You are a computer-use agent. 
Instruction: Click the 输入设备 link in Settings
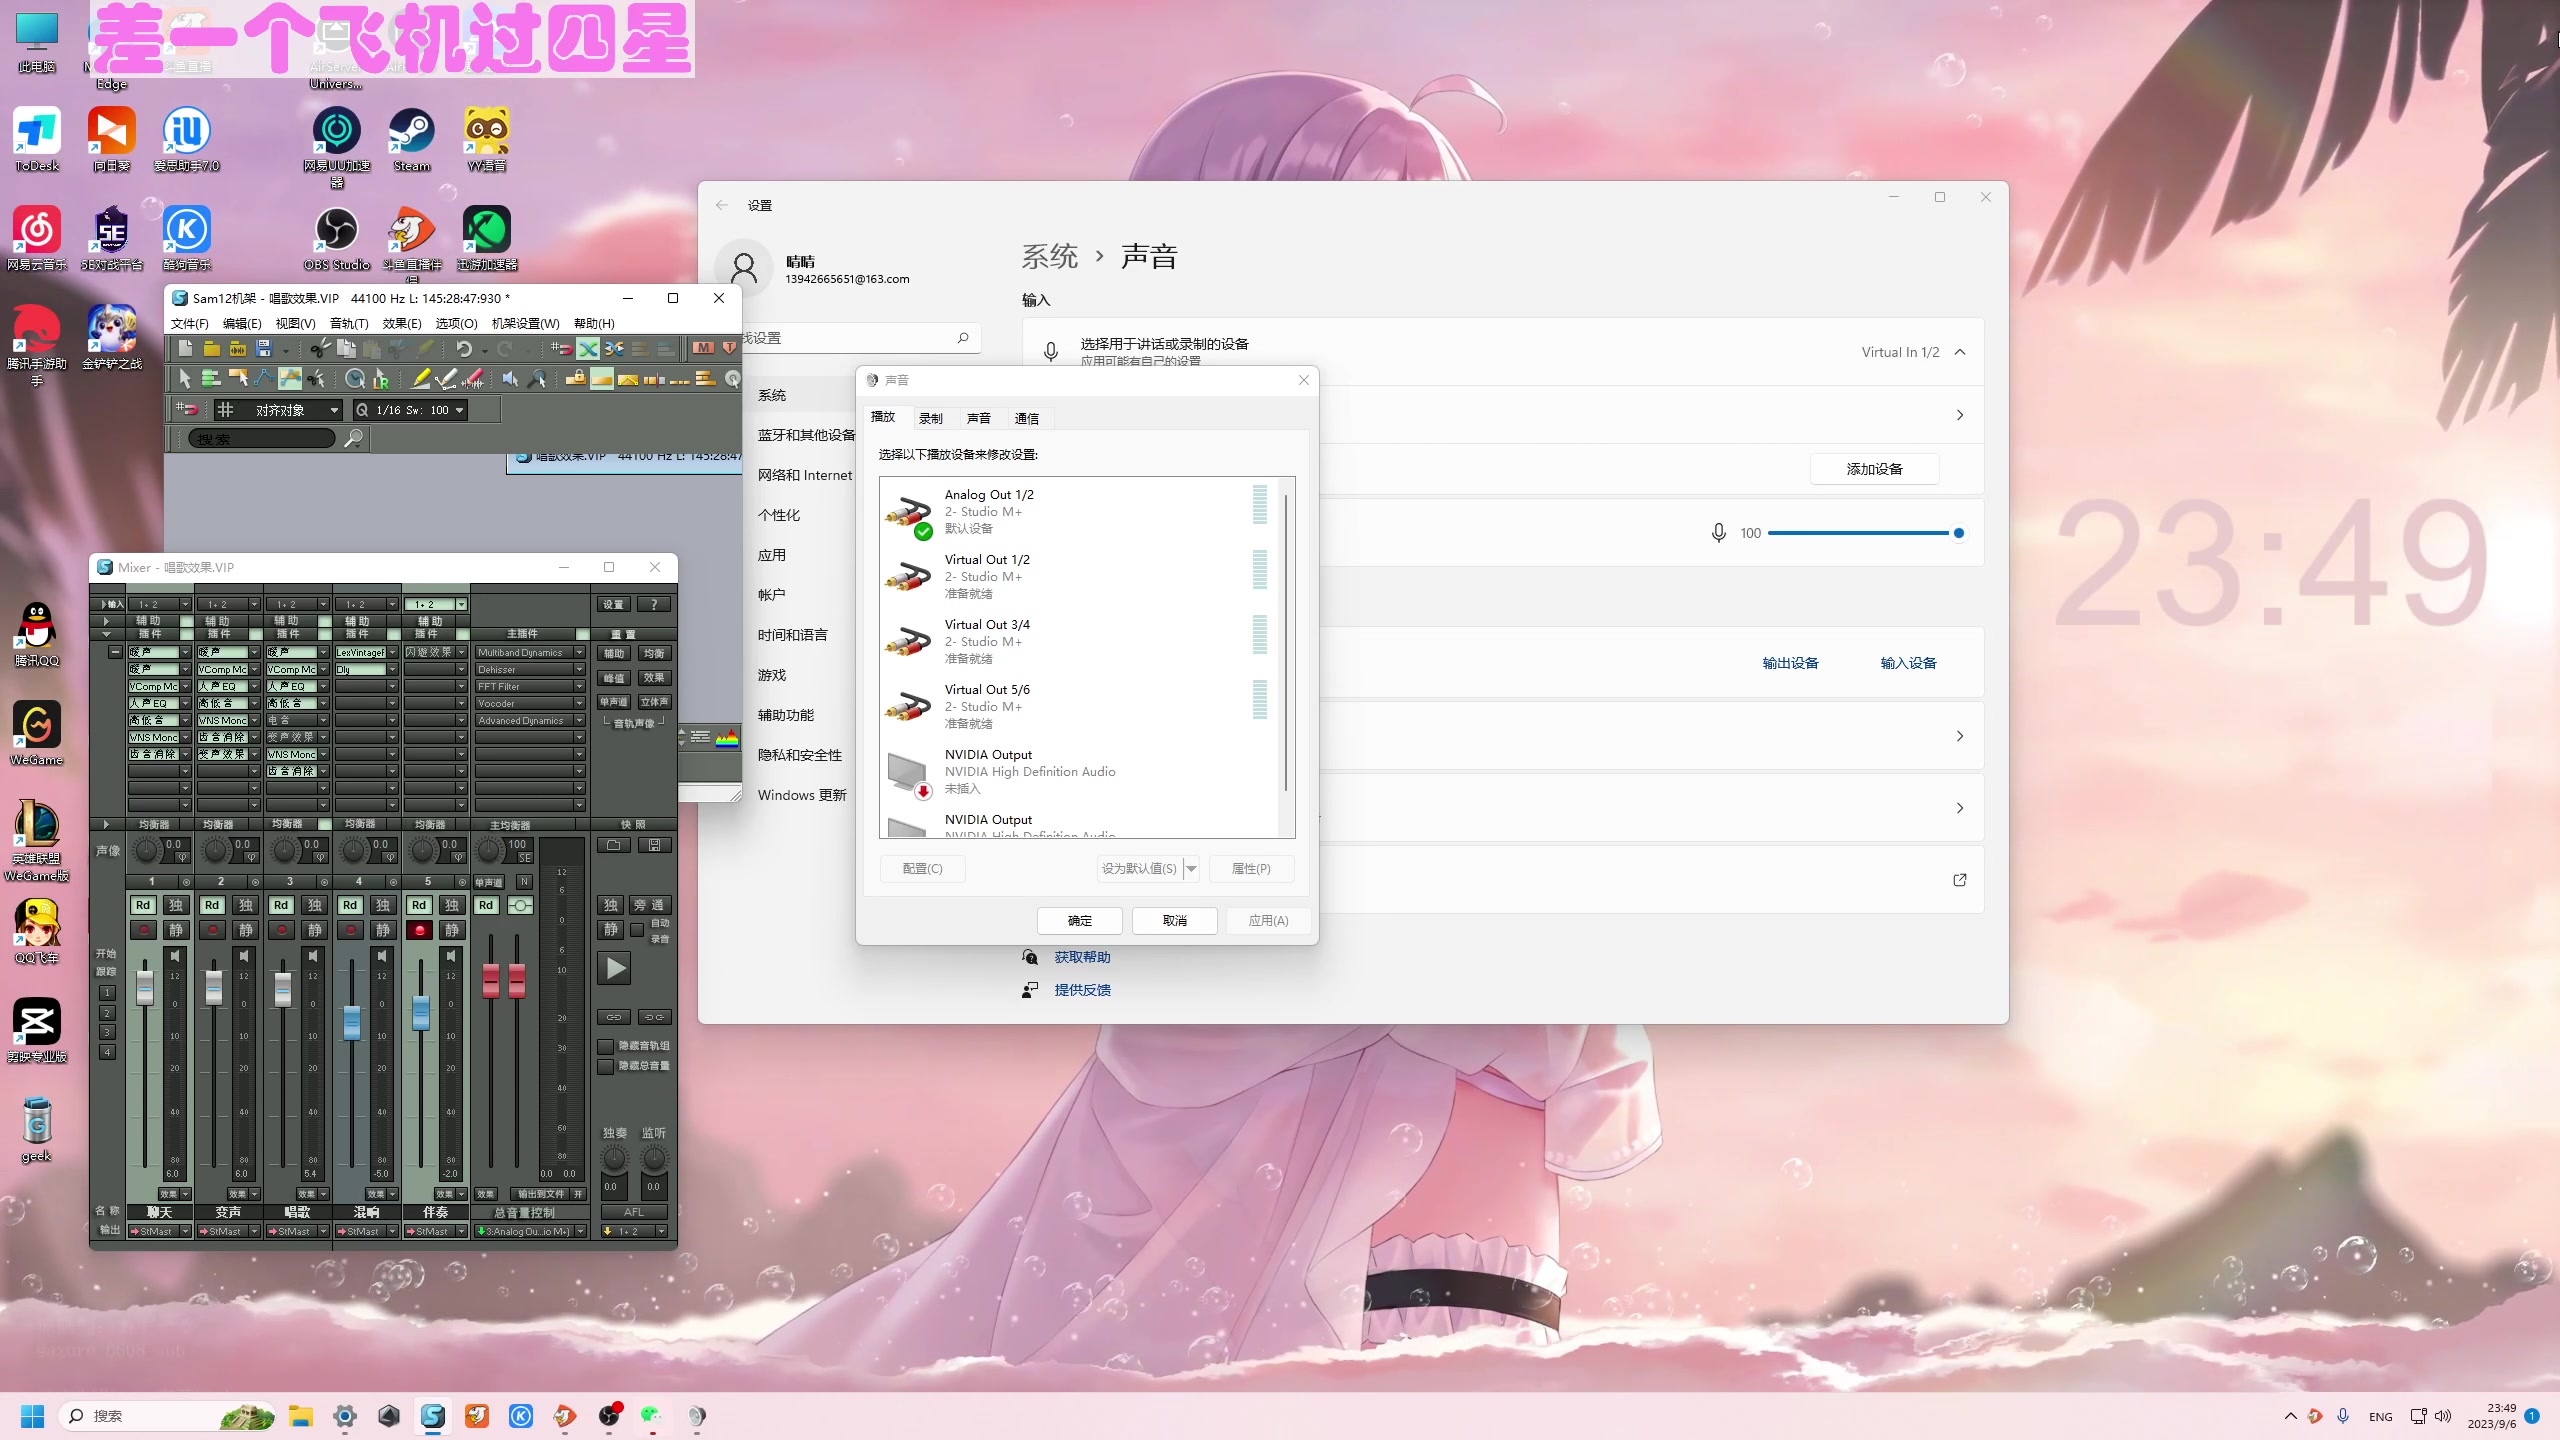[x=1908, y=663]
